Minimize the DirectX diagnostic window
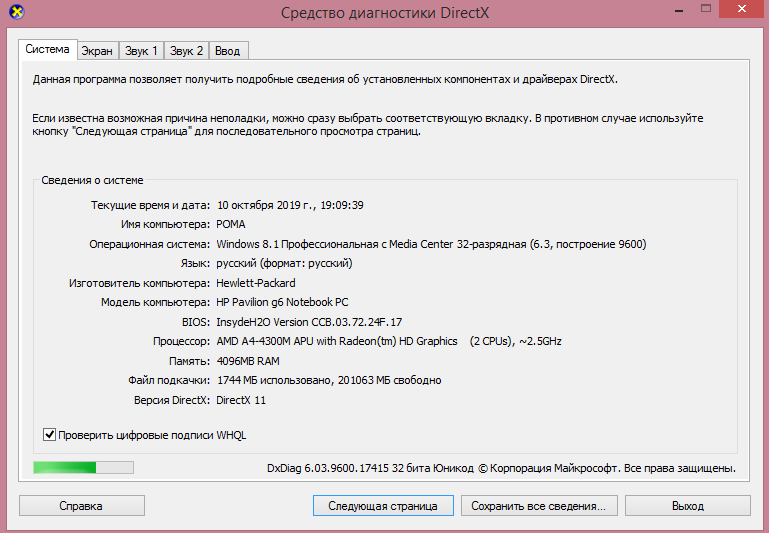Screen dimensions: 769x533 click(679, 10)
